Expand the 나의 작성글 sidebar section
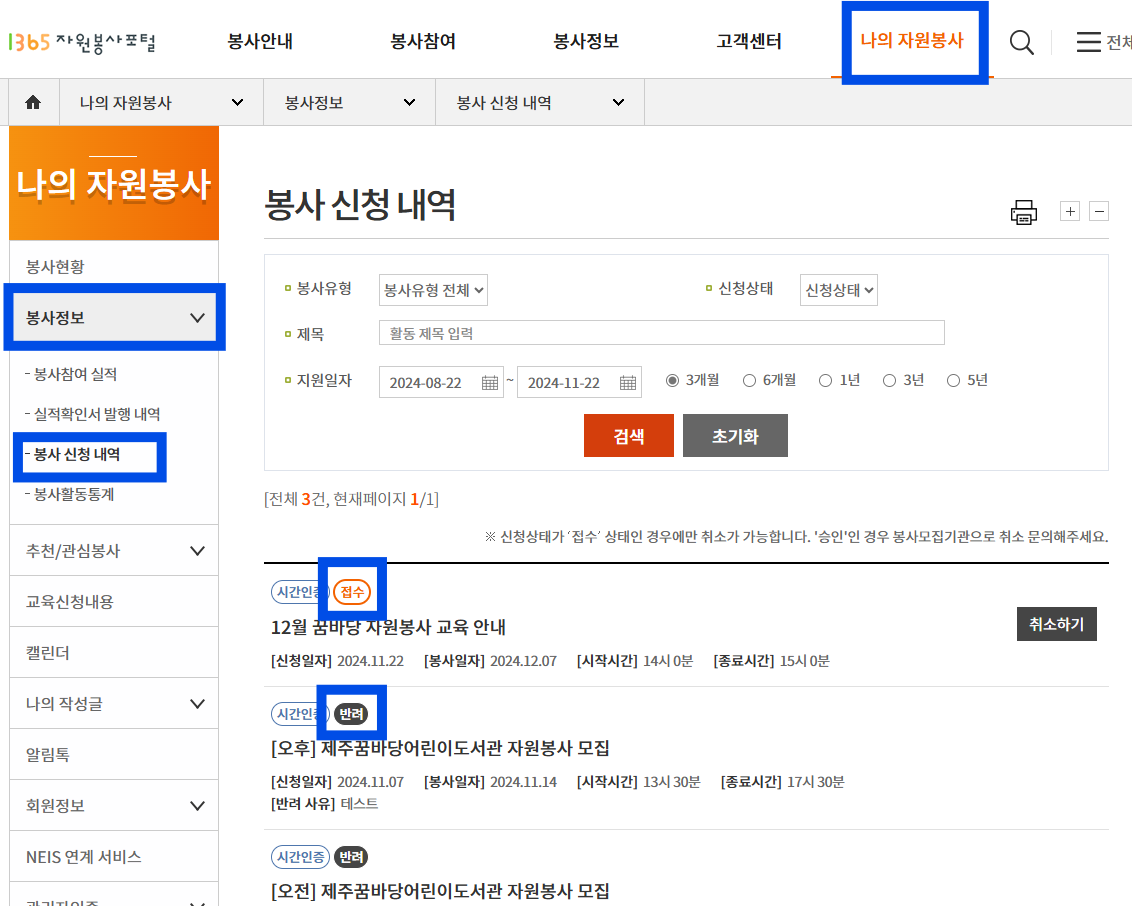 pos(114,704)
